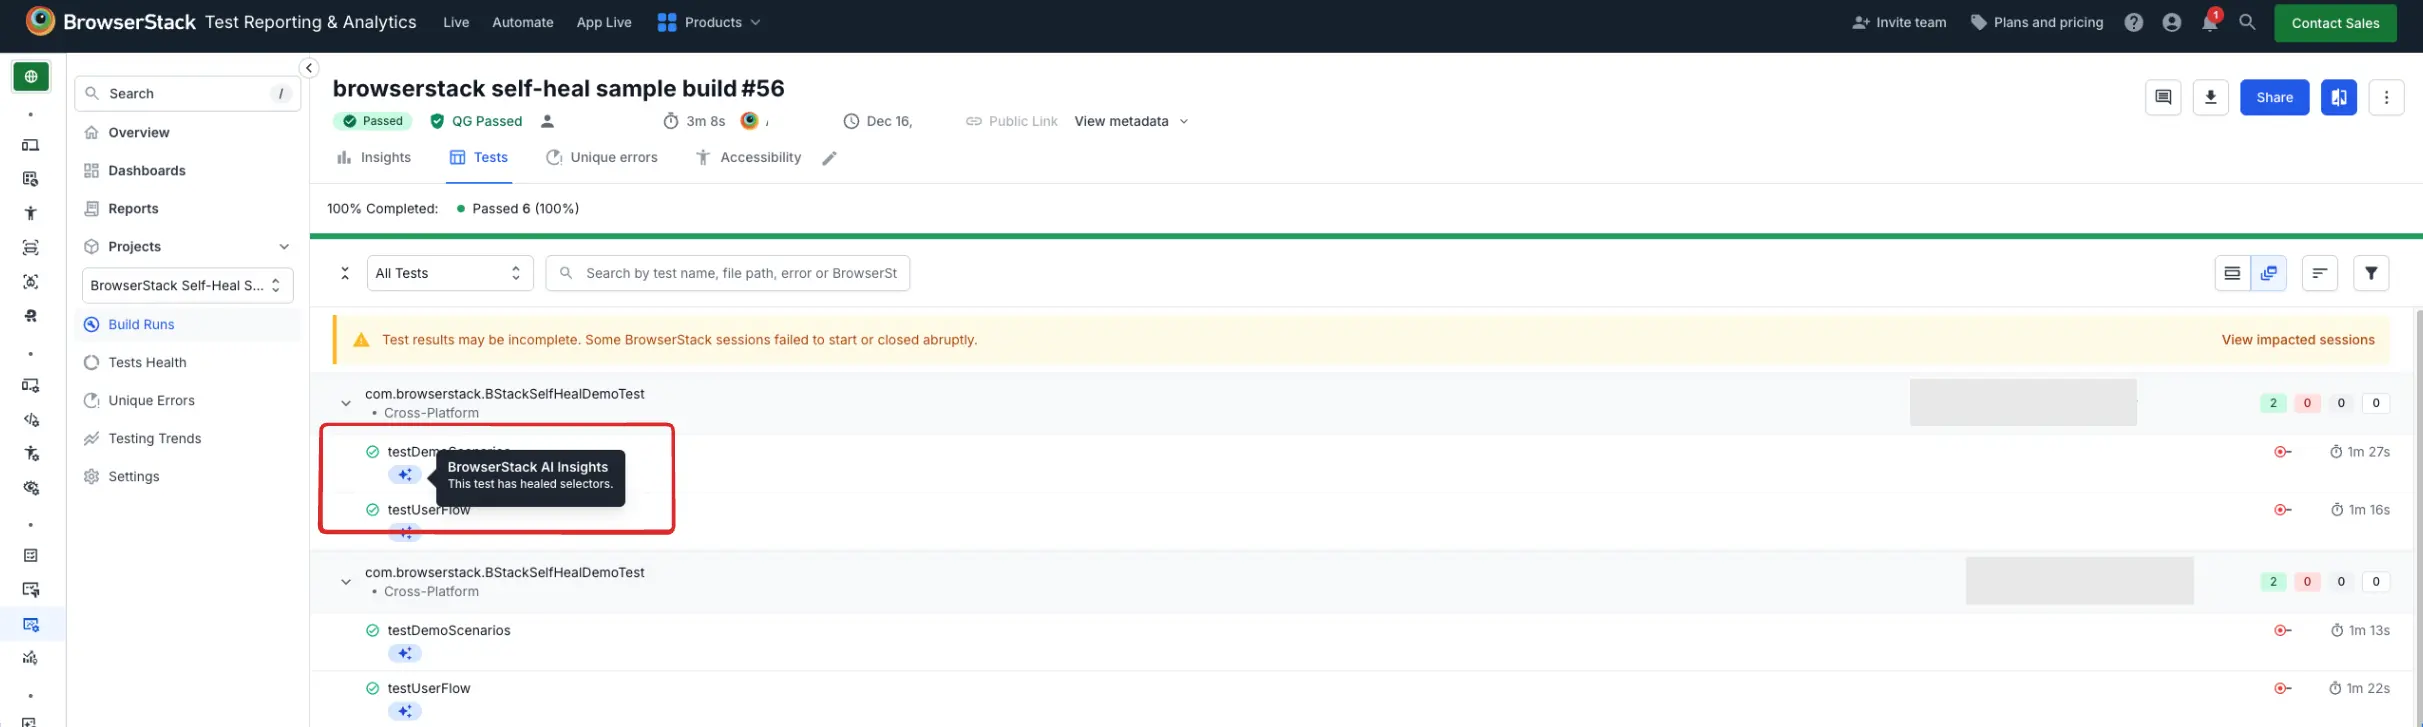This screenshot has height=727, width=2423.
Task: Click the filter funnel icon
Action: click(2370, 273)
